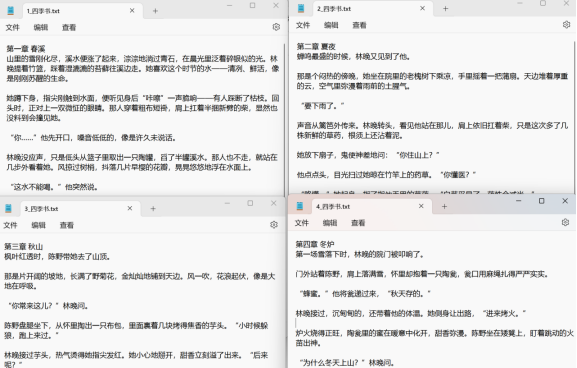Screen dimensions: 577x368
Task: Close the 3_四季书.txt tab
Action: click(130, 208)
